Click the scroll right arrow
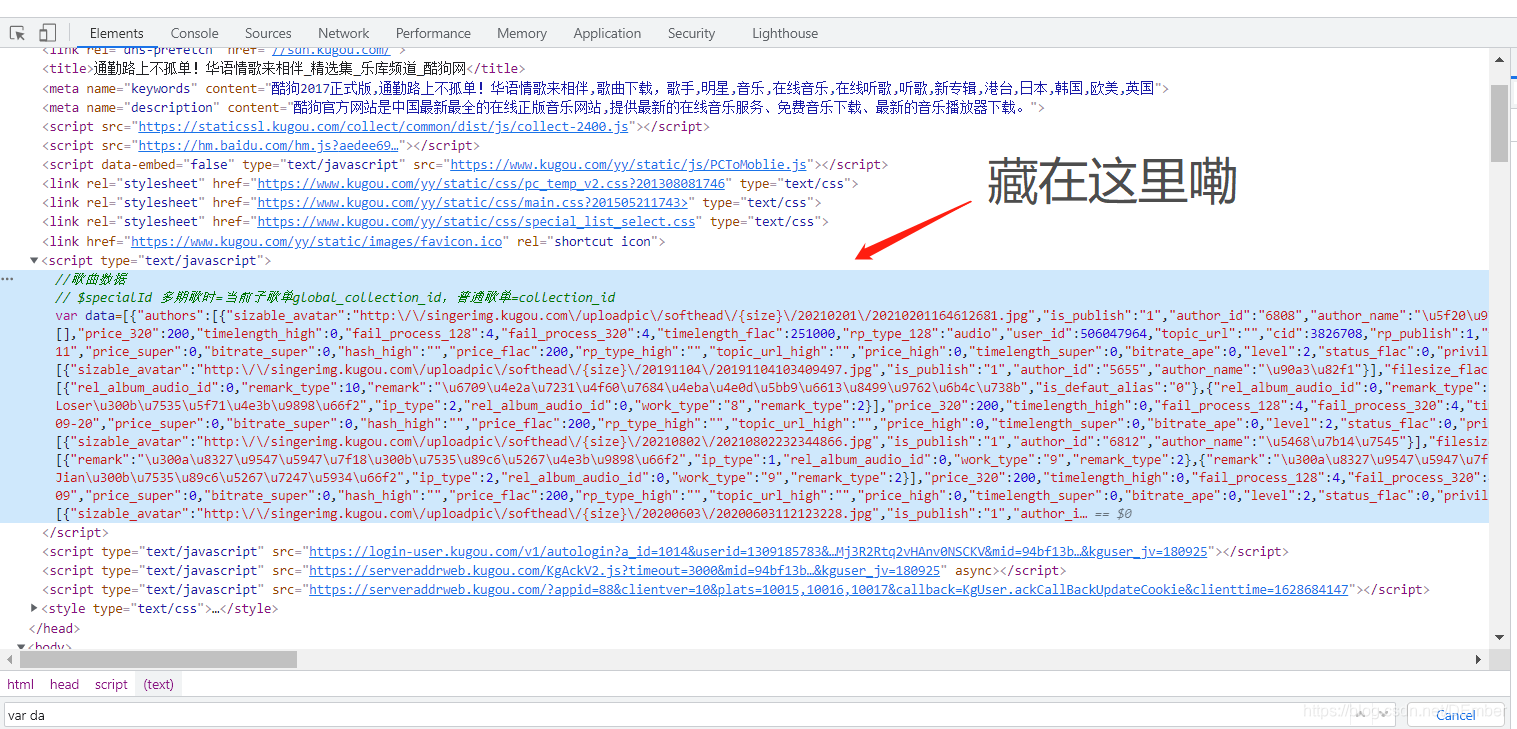This screenshot has height=729, width=1517. click(x=1480, y=660)
